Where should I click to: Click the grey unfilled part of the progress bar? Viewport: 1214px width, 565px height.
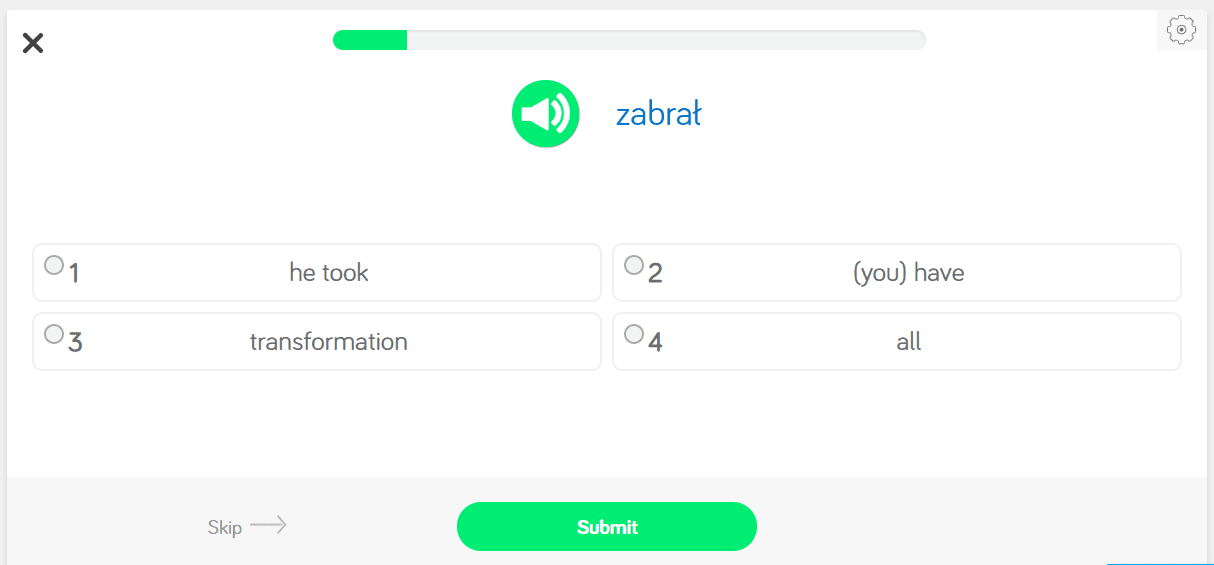[665, 40]
